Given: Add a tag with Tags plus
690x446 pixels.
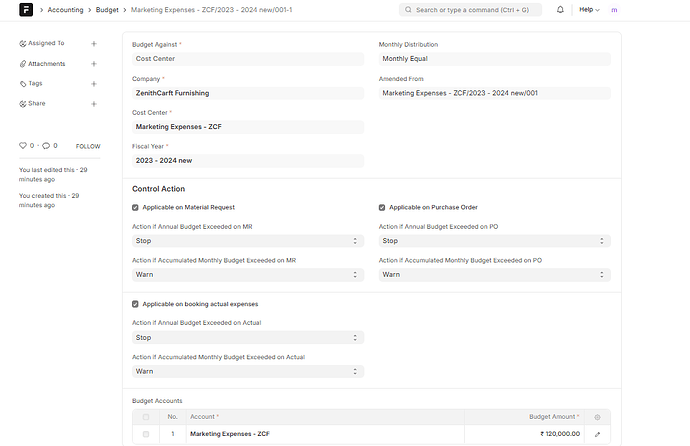Looking at the screenshot, I should click(x=94, y=84).
